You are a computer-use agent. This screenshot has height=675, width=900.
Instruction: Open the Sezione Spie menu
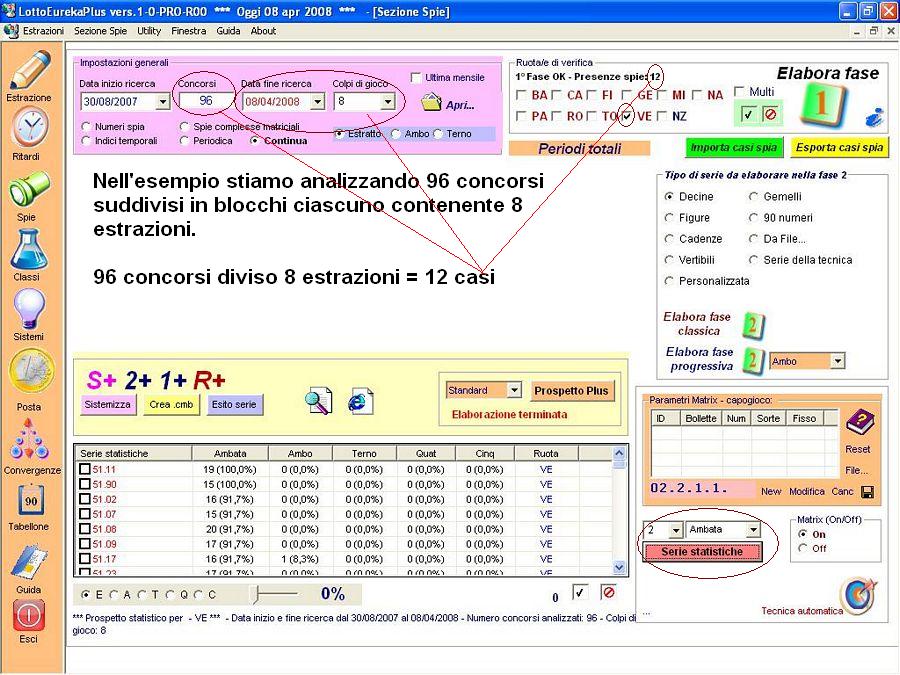pos(100,31)
